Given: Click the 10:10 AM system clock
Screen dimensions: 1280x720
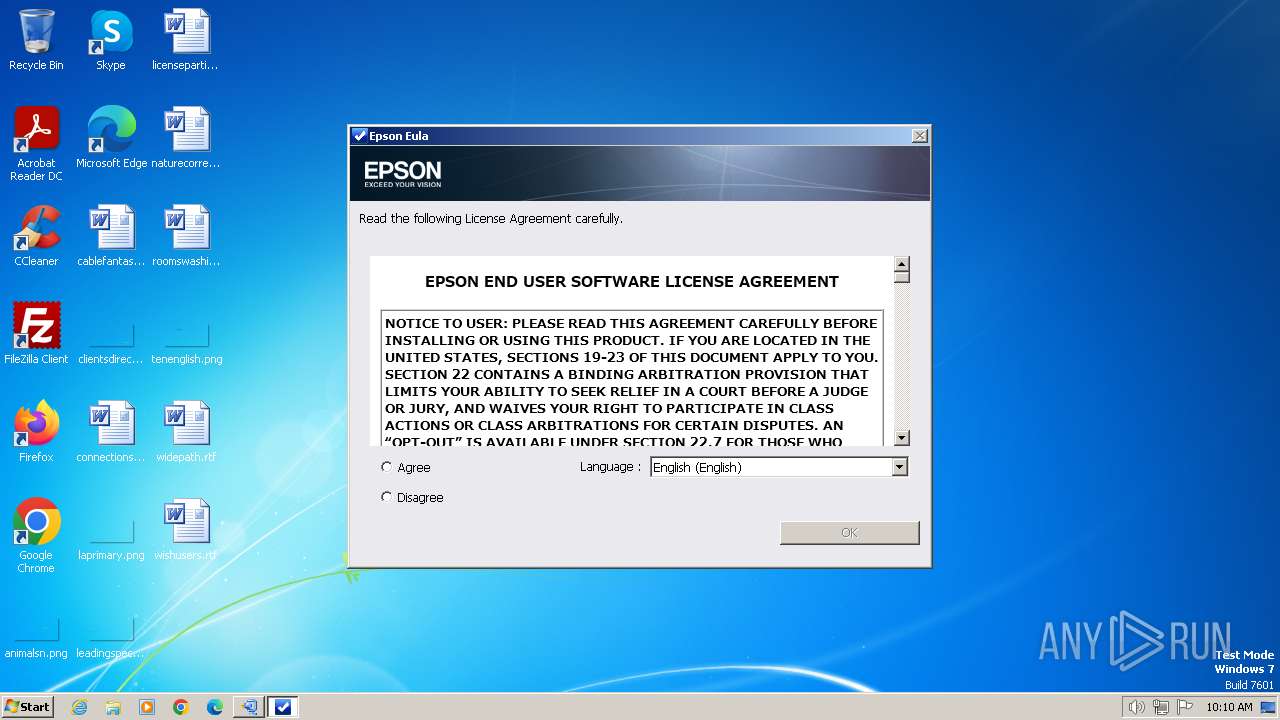Looking at the screenshot, I should click(1229, 707).
